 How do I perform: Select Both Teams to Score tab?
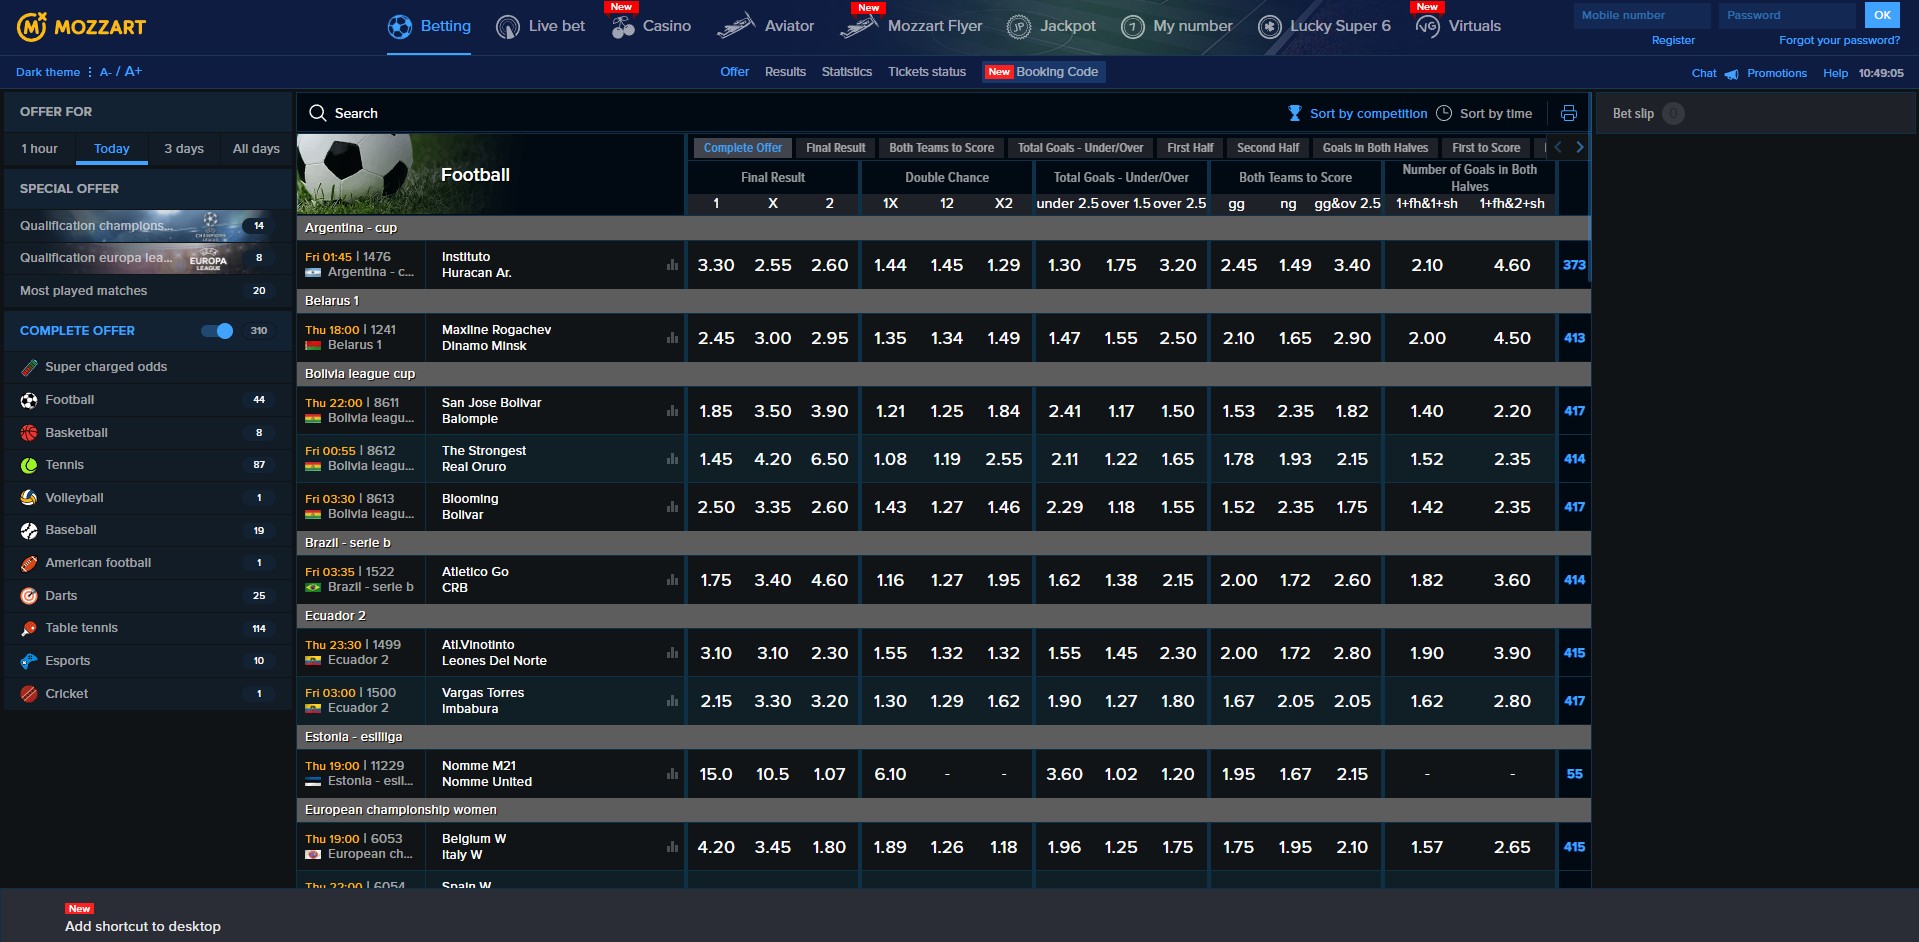(941, 148)
